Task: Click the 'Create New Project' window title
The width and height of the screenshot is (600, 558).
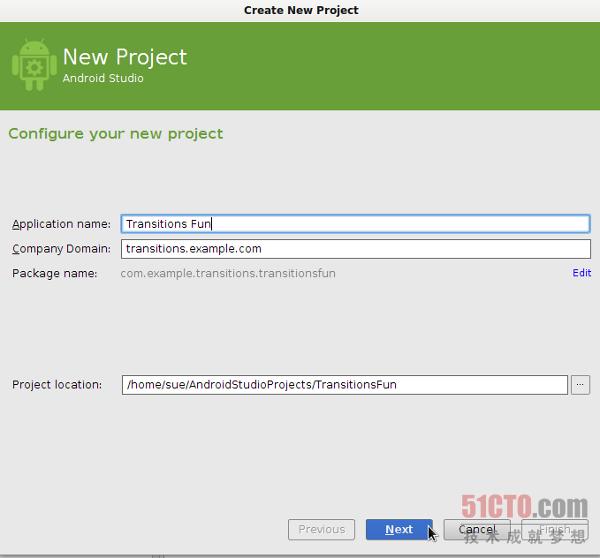Action: (x=301, y=10)
